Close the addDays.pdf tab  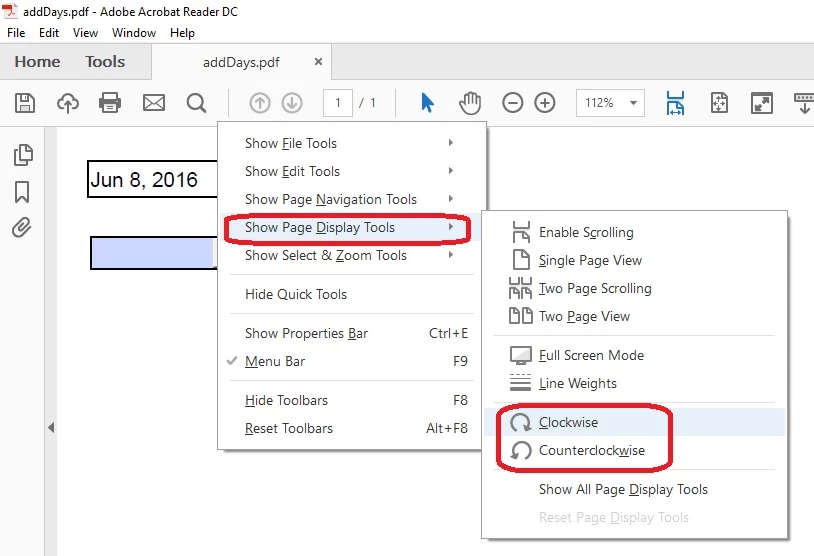[x=318, y=62]
